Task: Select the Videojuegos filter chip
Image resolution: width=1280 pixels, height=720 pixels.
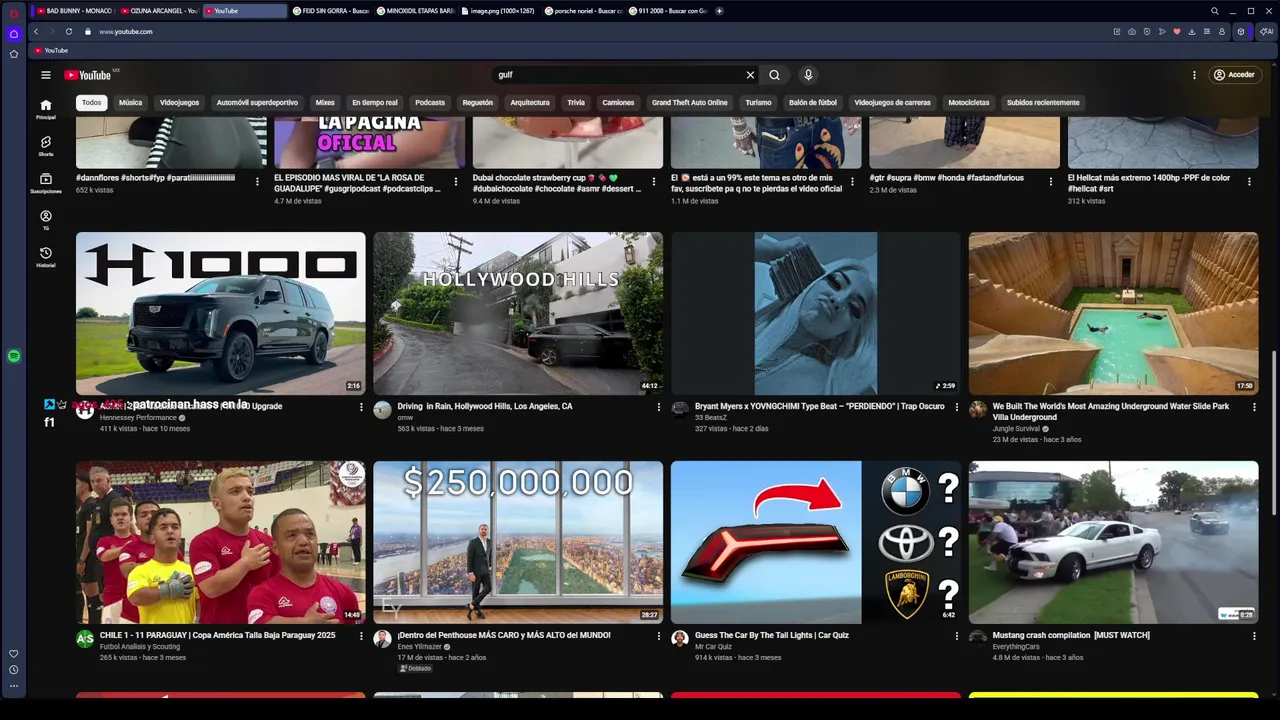Action: (x=180, y=102)
